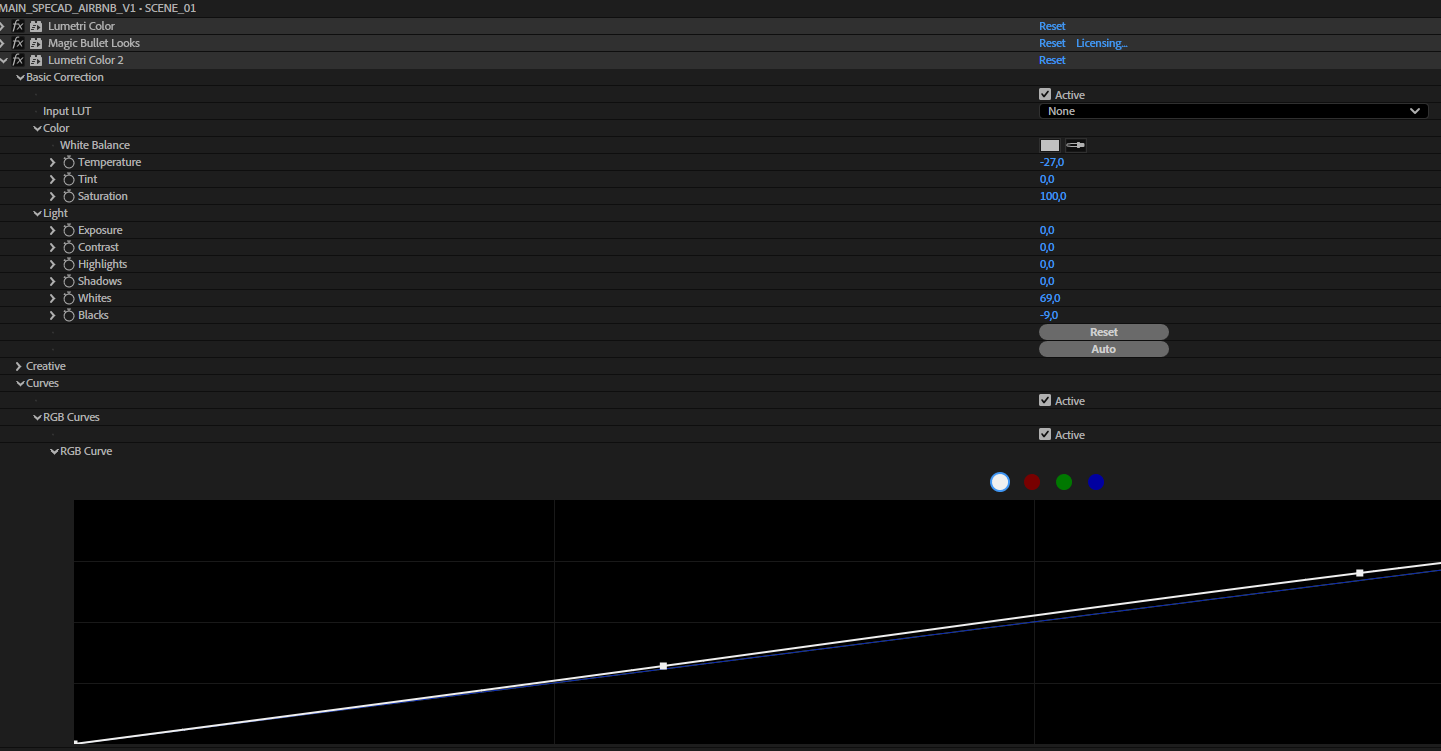Open the White Balance color swatch
This screenshot has width=1441, height=751.
pyautogui.click(x=1049, y=145)
